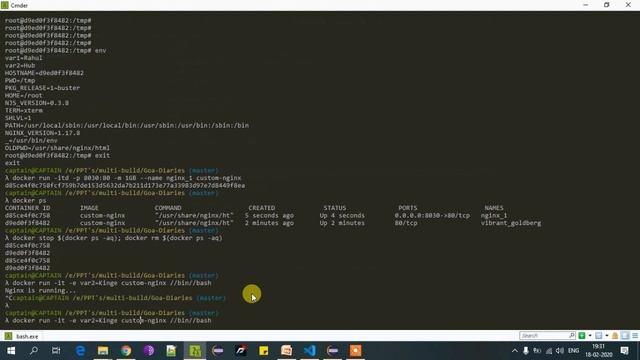
Task: Open the Windows notification center
Action: [x=624, y=351]
